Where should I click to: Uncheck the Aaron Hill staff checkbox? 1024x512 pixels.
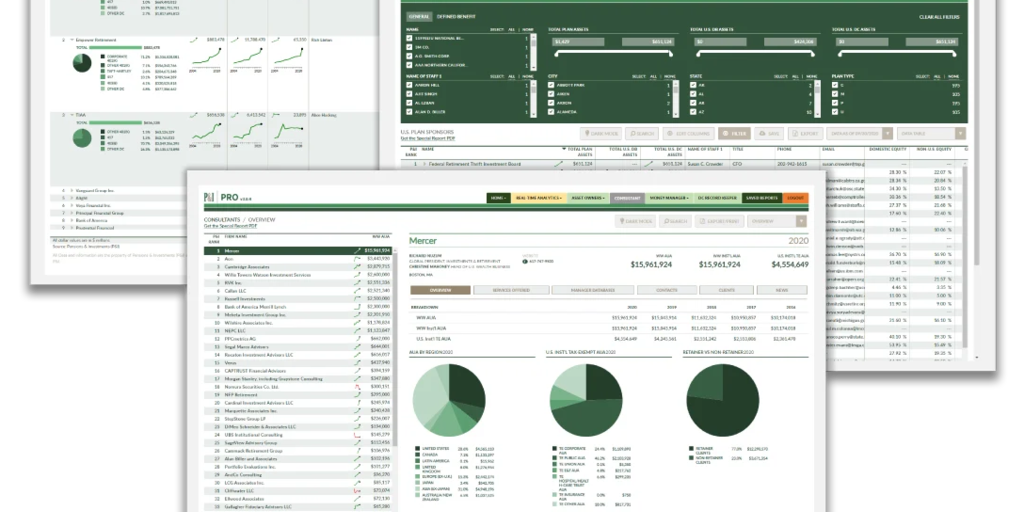pos(409,85)
